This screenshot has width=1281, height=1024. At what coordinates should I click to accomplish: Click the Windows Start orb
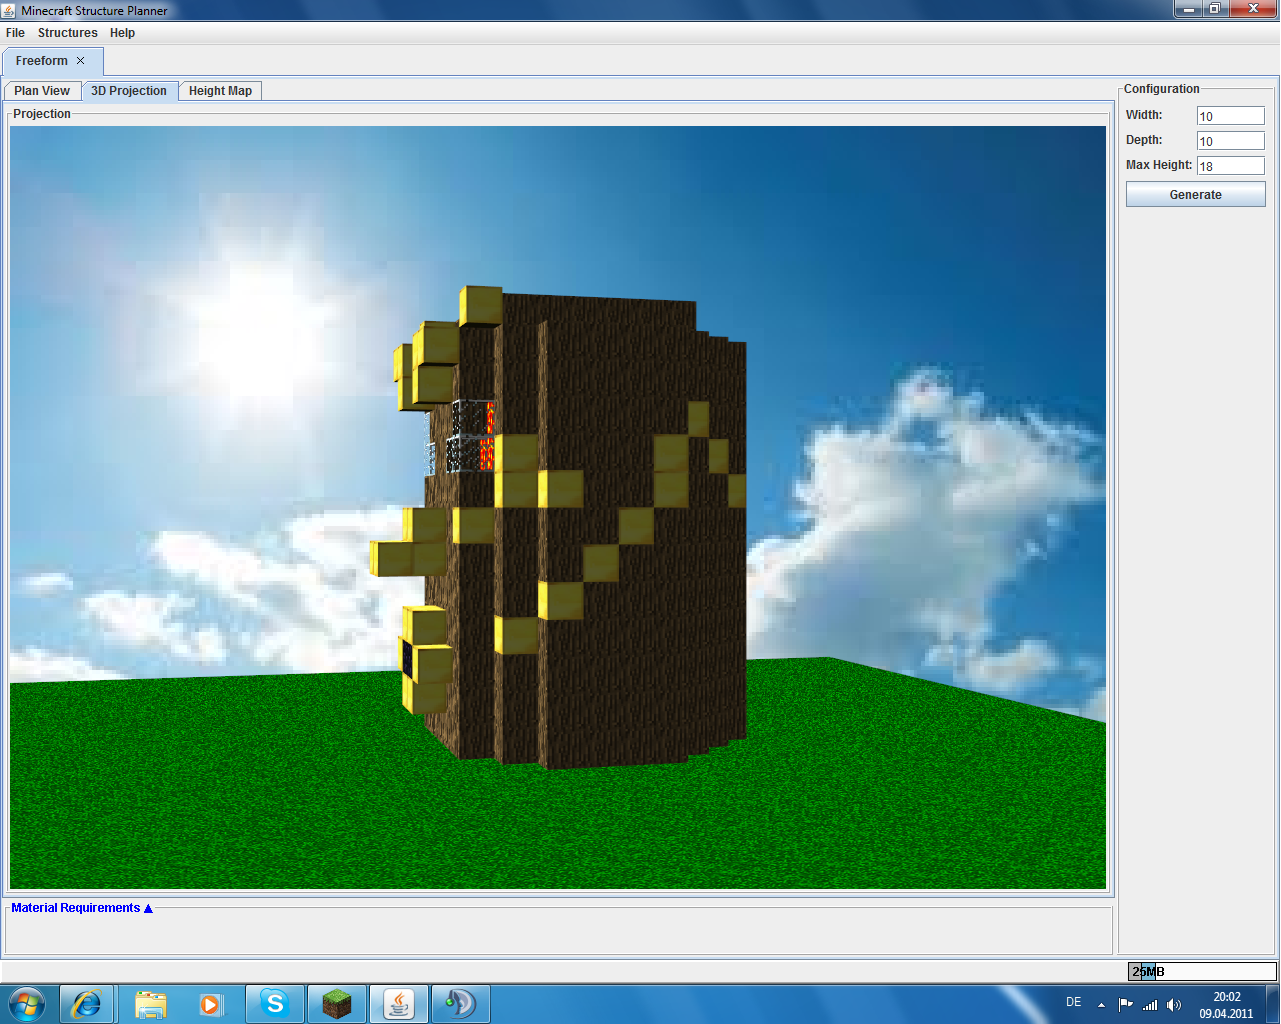(27, 1003)
